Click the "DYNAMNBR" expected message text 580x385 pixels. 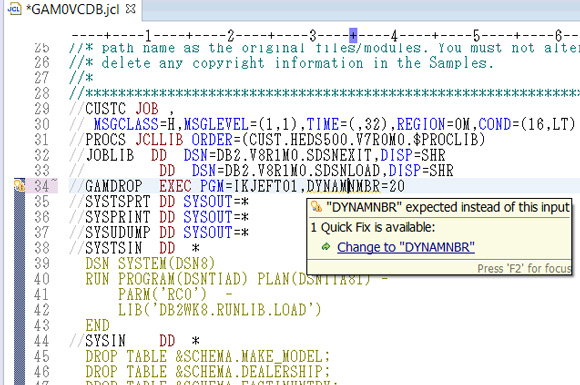click(x=448, y=207)
